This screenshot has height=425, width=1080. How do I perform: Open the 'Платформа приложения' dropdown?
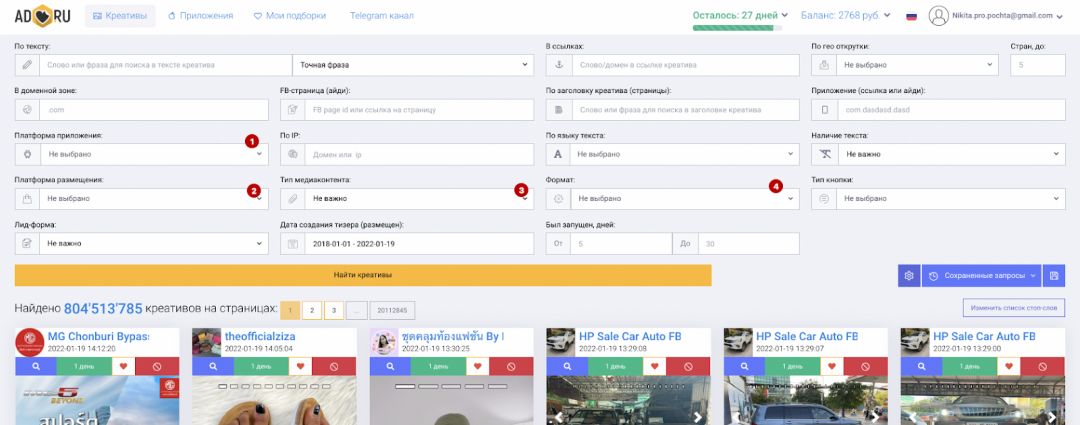142,154
